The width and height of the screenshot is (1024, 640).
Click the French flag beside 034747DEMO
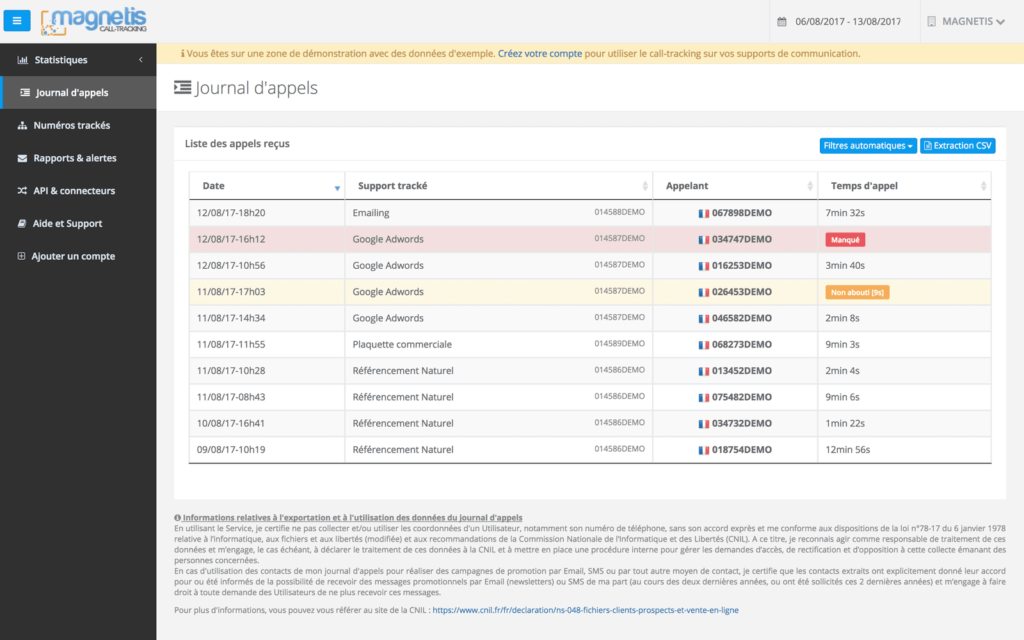(703, 240)
